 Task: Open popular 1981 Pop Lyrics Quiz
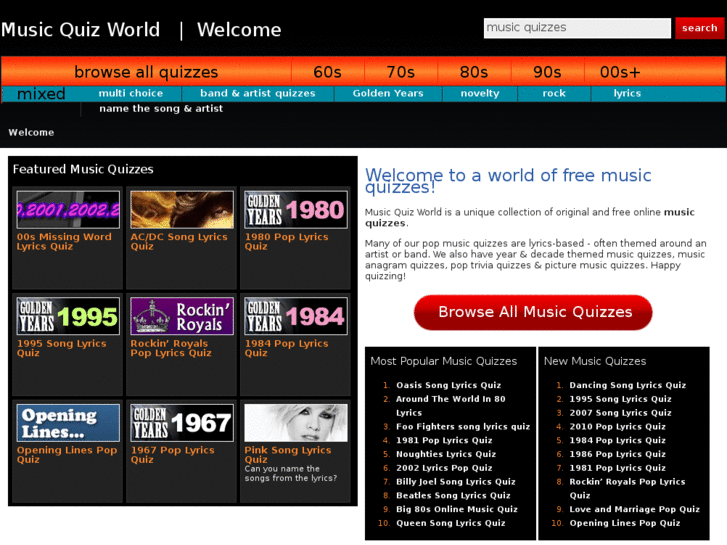click(444, 440)
